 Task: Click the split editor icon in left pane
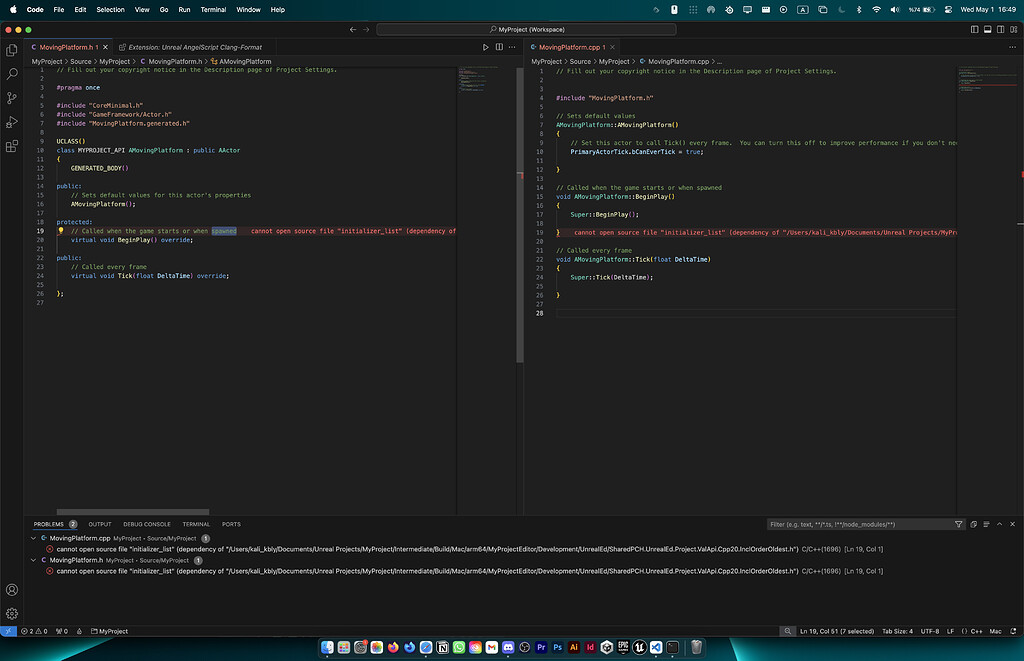click(x=499, y=47)
